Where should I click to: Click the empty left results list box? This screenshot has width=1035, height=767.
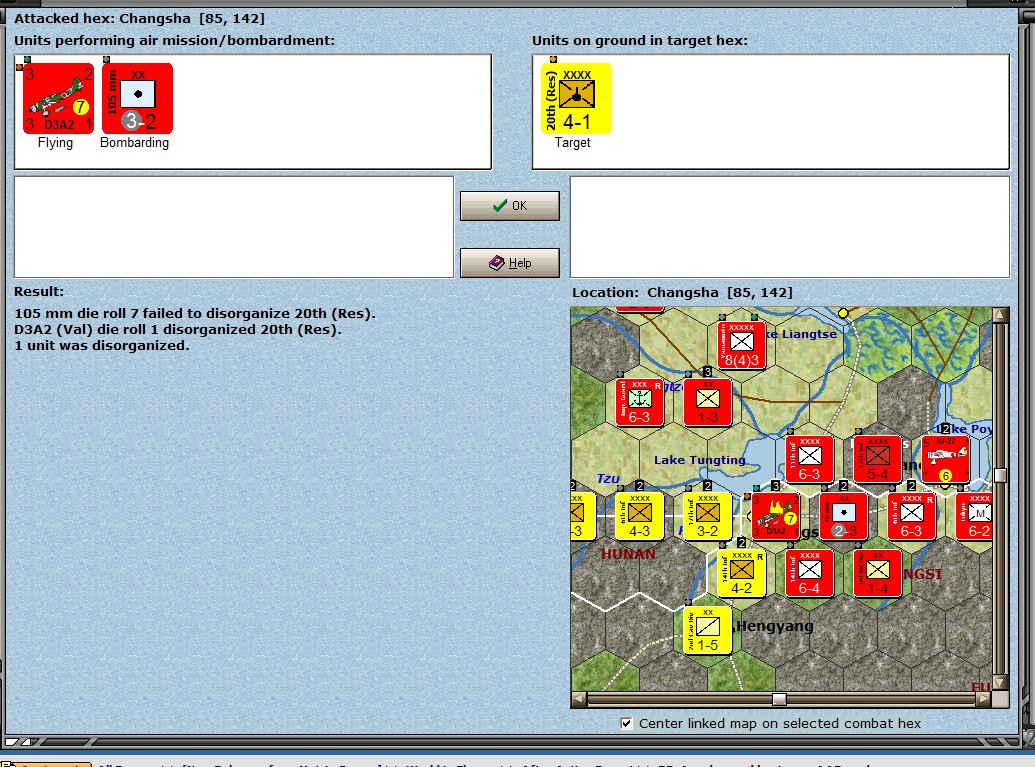click(234, 227)
